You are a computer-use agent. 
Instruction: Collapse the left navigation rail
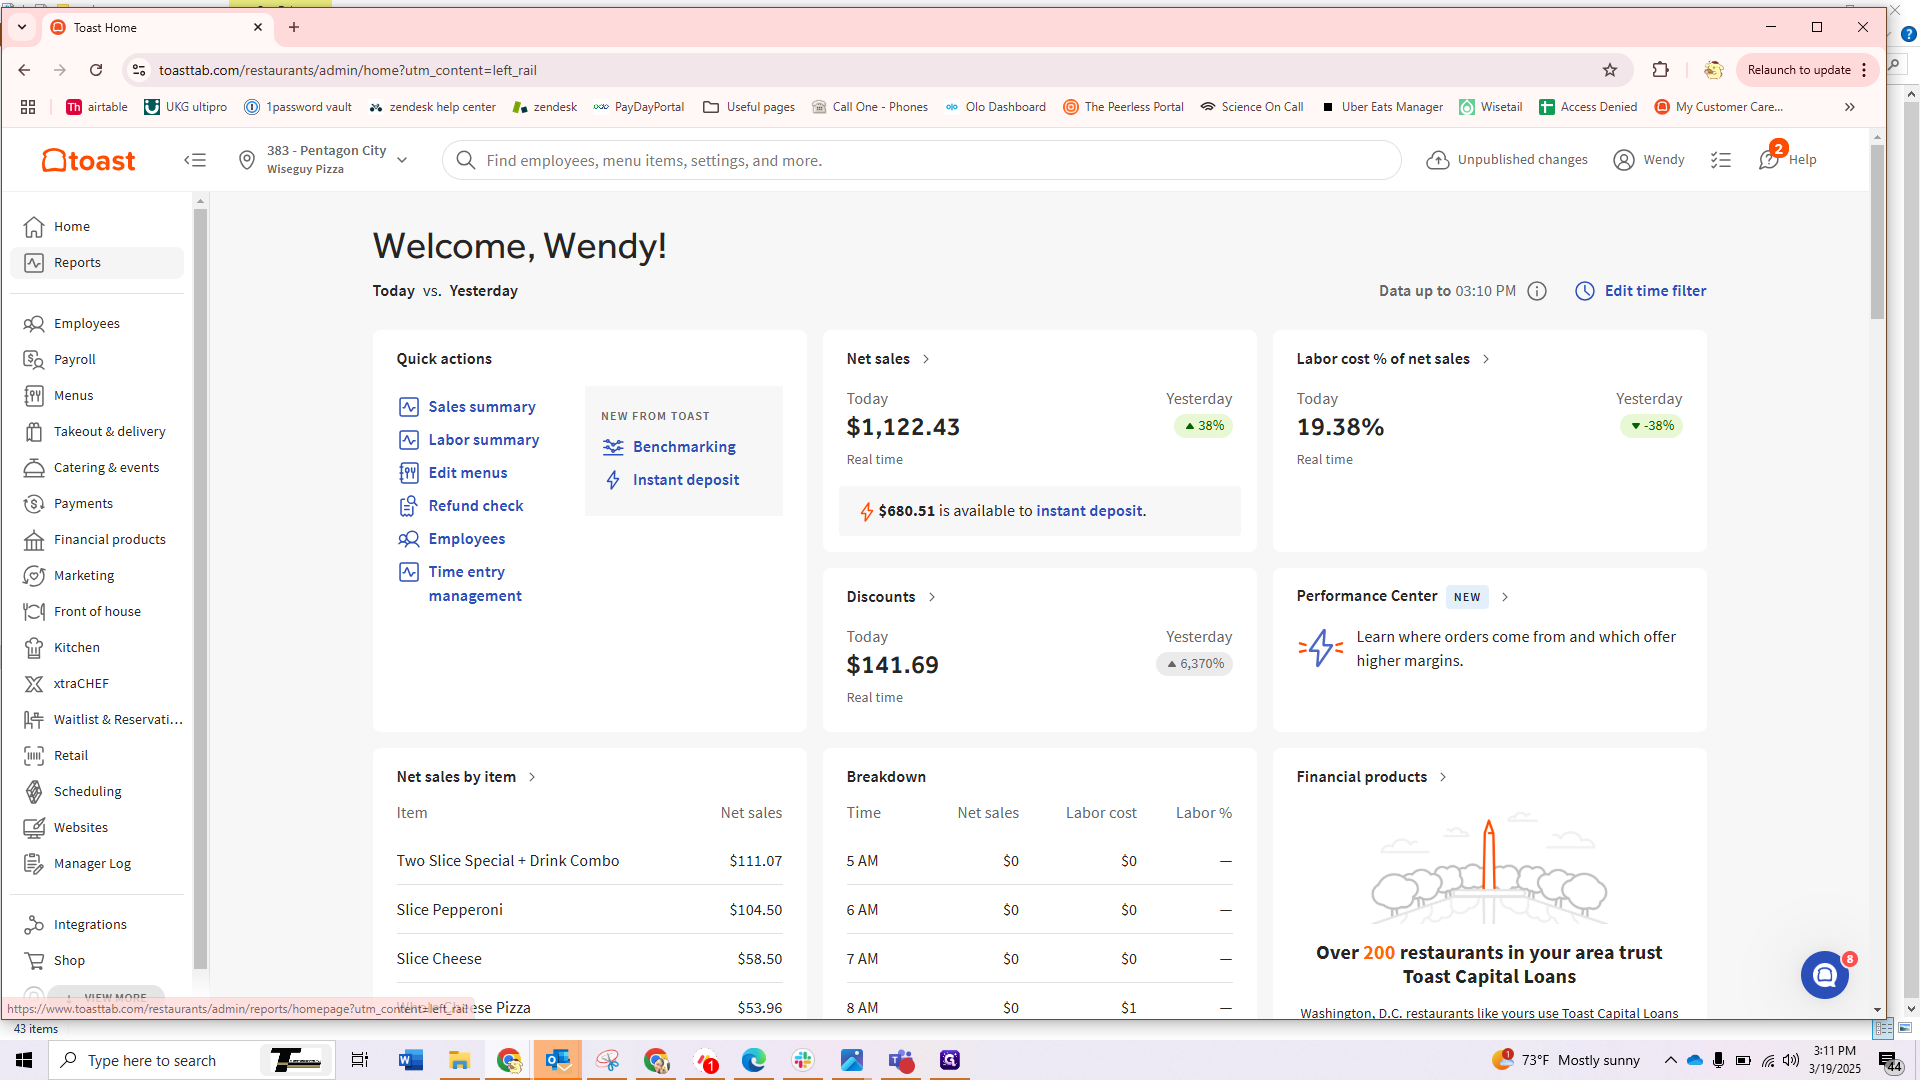pos(195,160)
